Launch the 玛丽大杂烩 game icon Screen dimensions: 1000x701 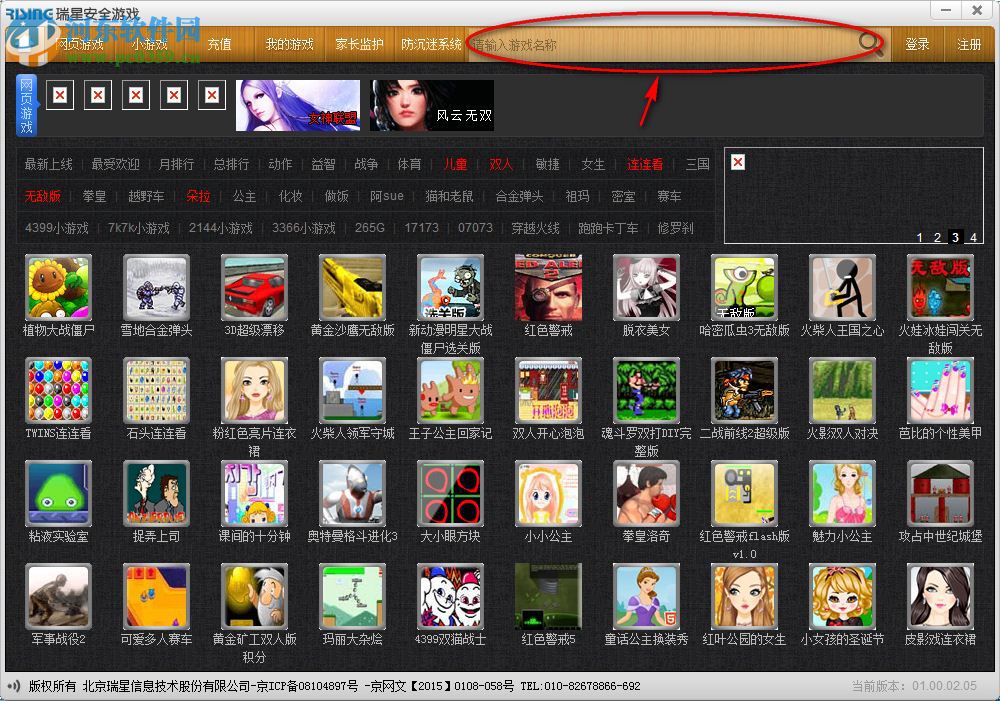[353, 596]
